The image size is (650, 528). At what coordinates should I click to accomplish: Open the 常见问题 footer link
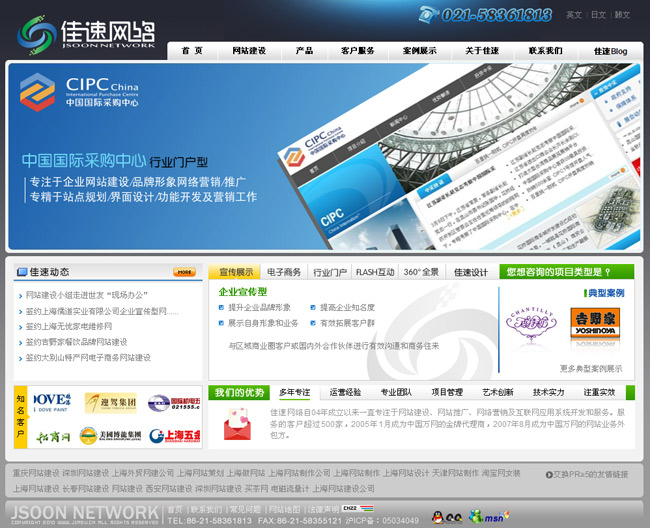pos(245,509)
